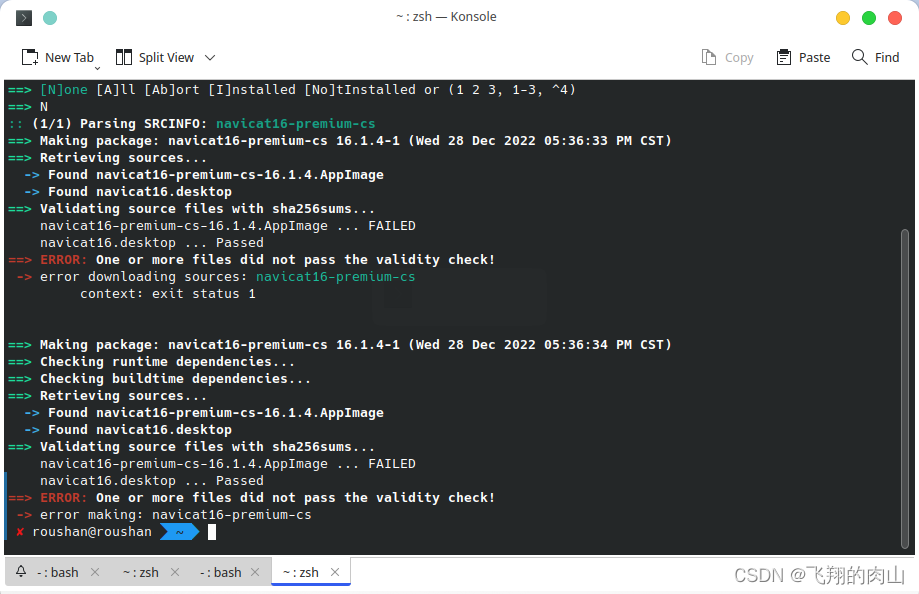Image resolution: width=919 pixels, height=594 pixels.
Task: Click 'Checking buildtime dependencies...' line
Action: (175, 379)
